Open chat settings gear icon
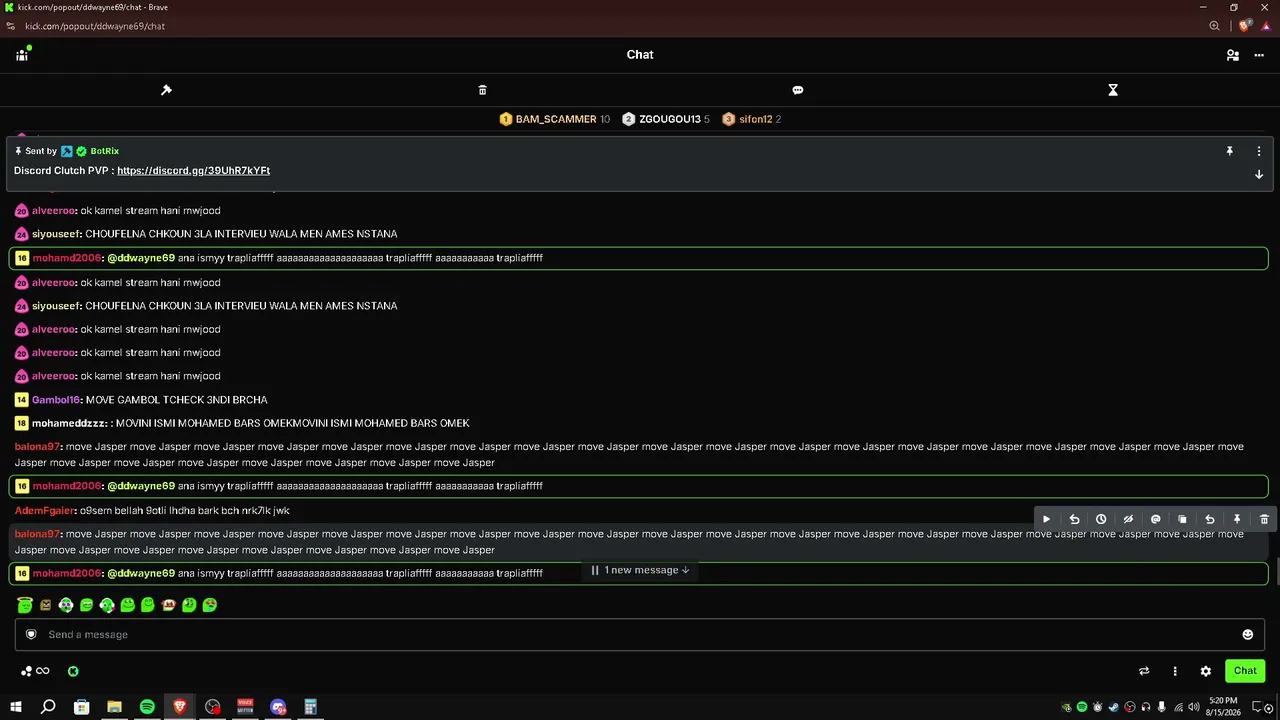The image size is (1280, 720). 1206,671
